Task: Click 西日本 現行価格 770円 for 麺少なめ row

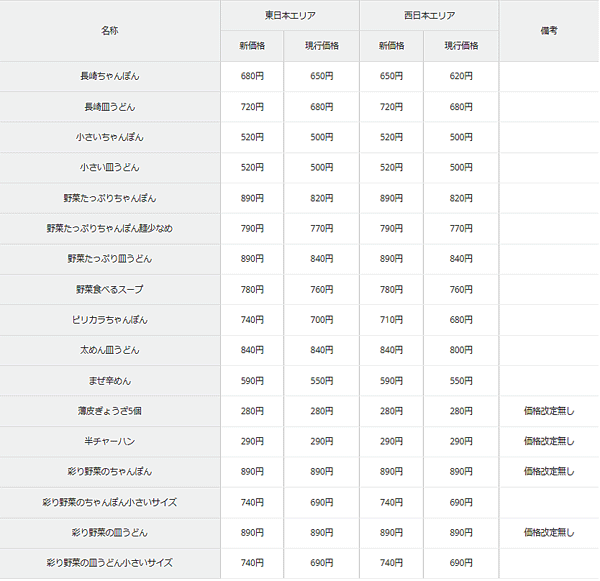Action: pyautogui.click(x=461, y=228)
